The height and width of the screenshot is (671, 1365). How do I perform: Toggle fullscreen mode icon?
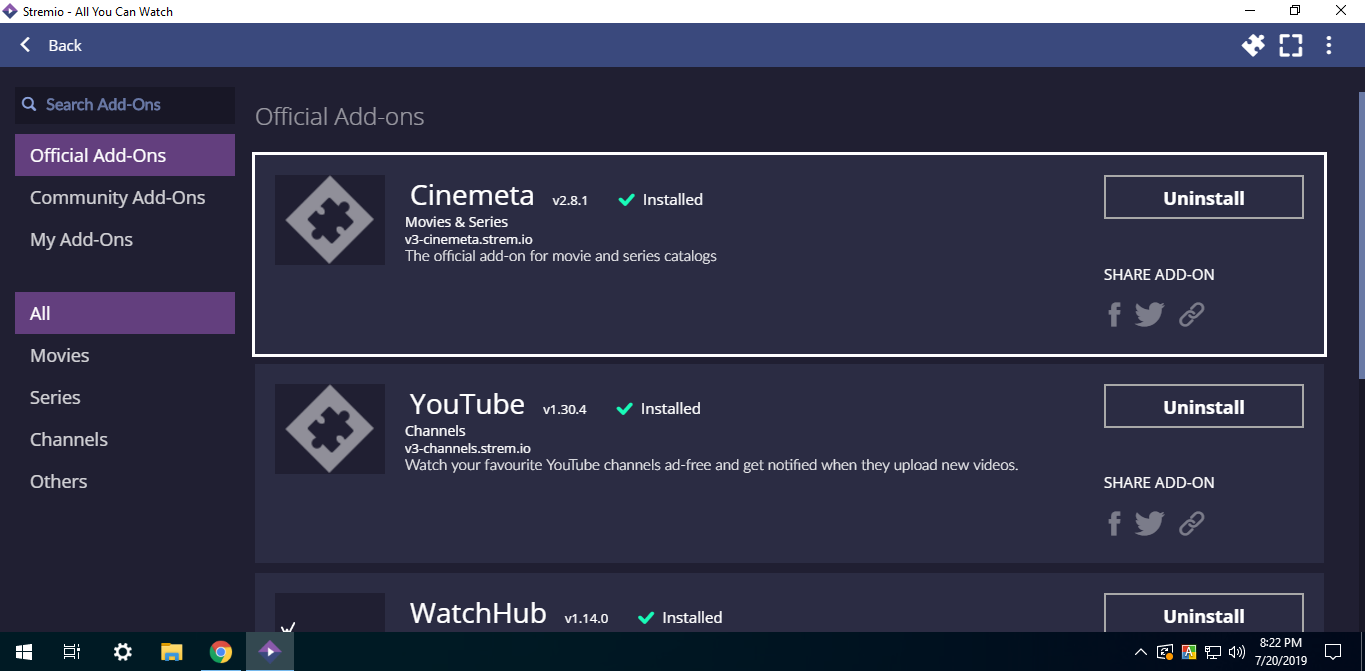pos(1291,45)
